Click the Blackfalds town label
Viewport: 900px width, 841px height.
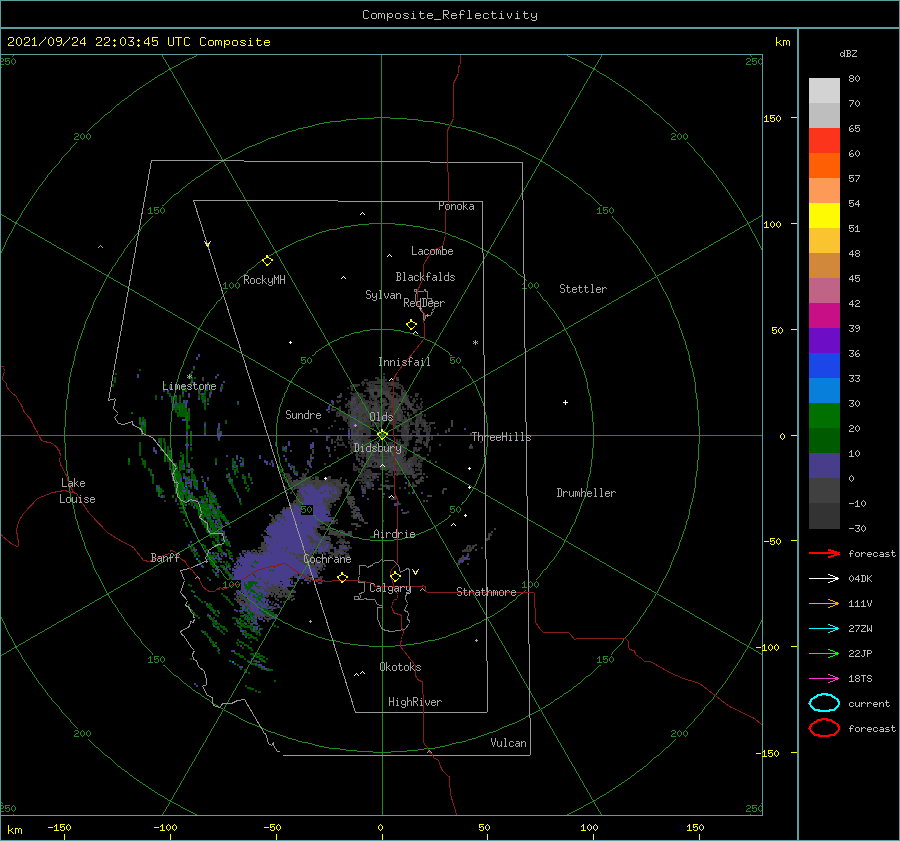pos(425,277)
